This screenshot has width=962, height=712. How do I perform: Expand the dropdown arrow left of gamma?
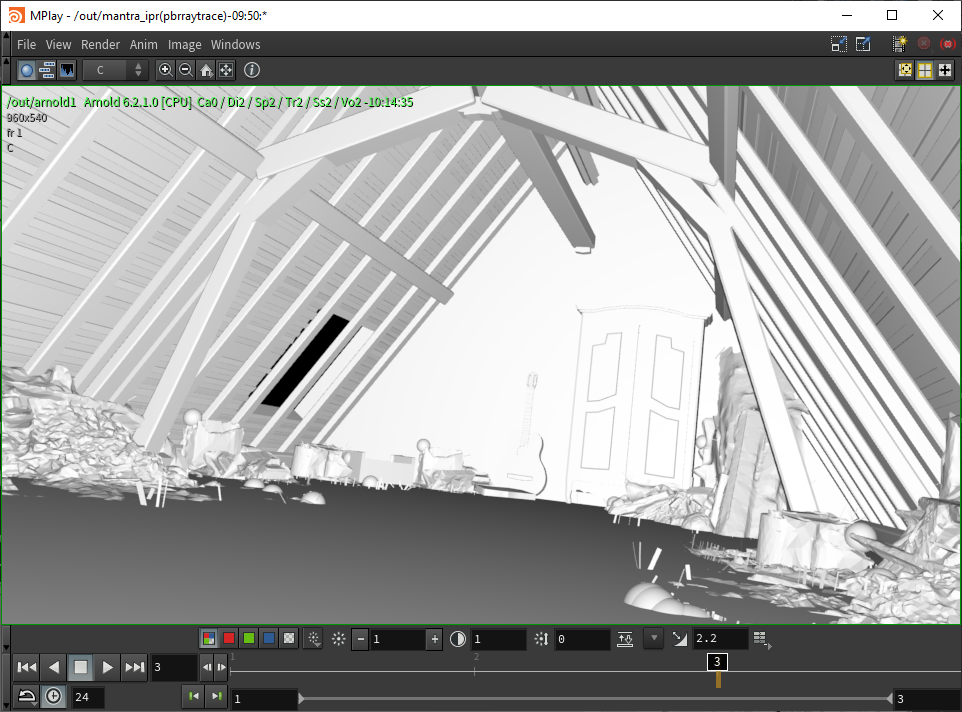[x=654, y=638]
